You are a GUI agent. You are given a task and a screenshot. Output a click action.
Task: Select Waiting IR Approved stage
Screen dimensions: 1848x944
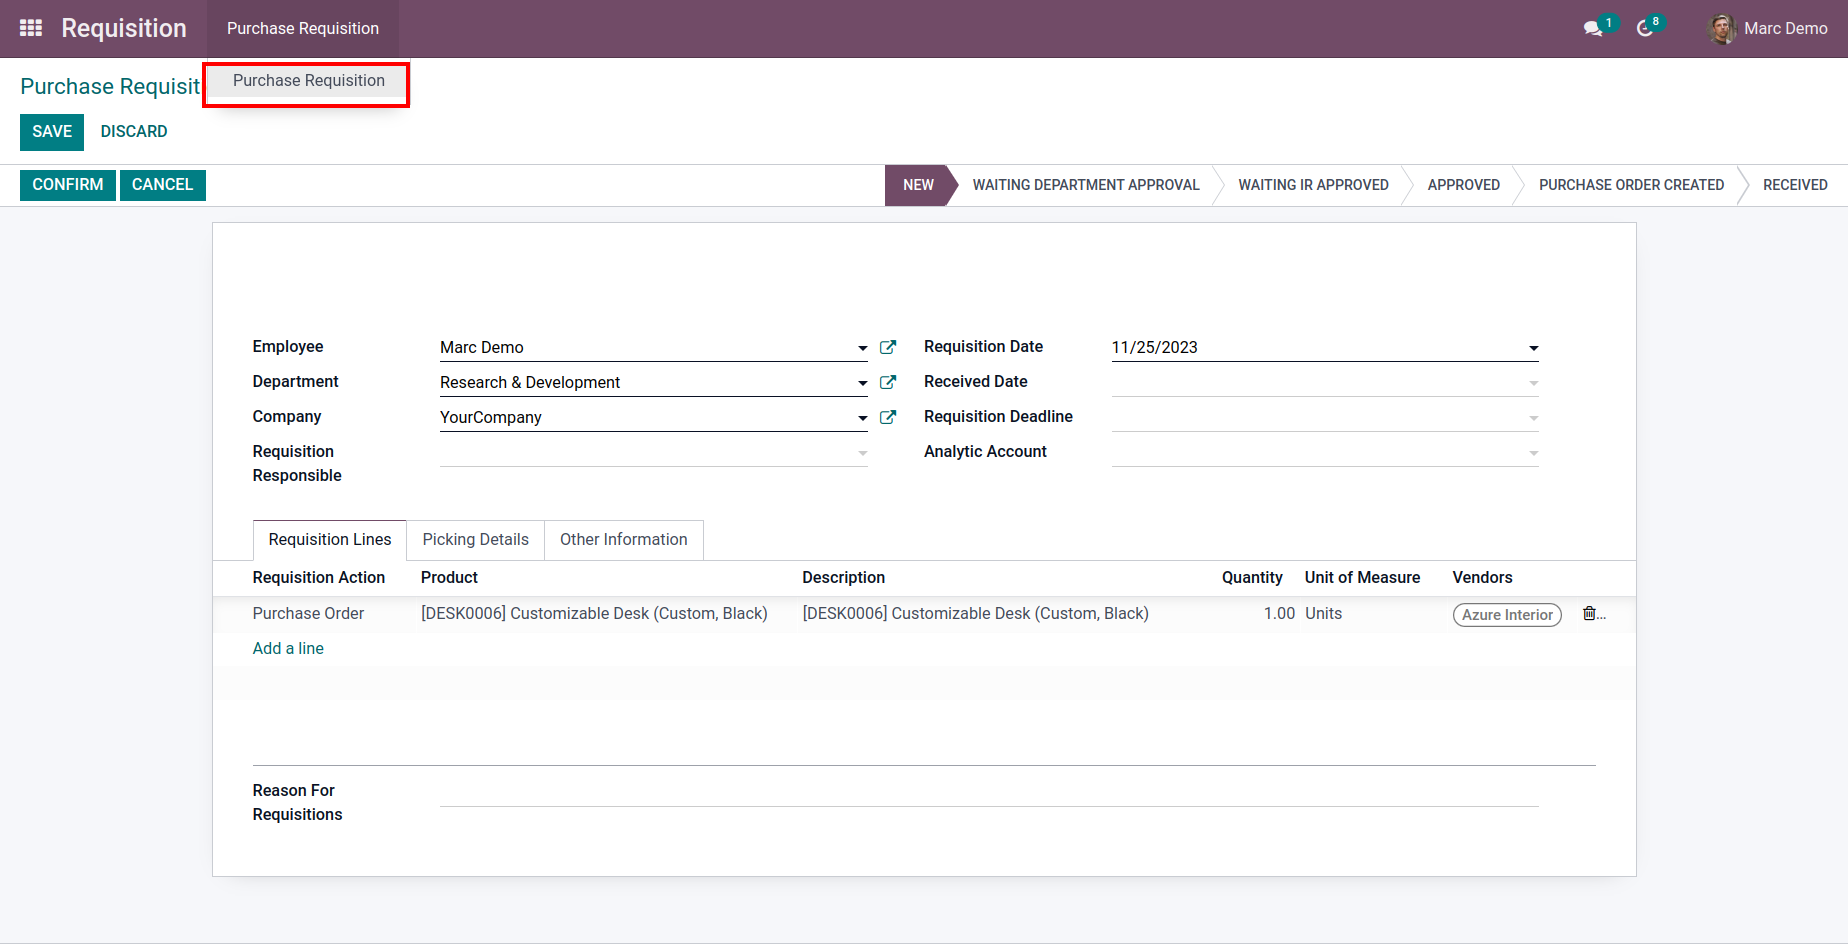pos(1313,185)
